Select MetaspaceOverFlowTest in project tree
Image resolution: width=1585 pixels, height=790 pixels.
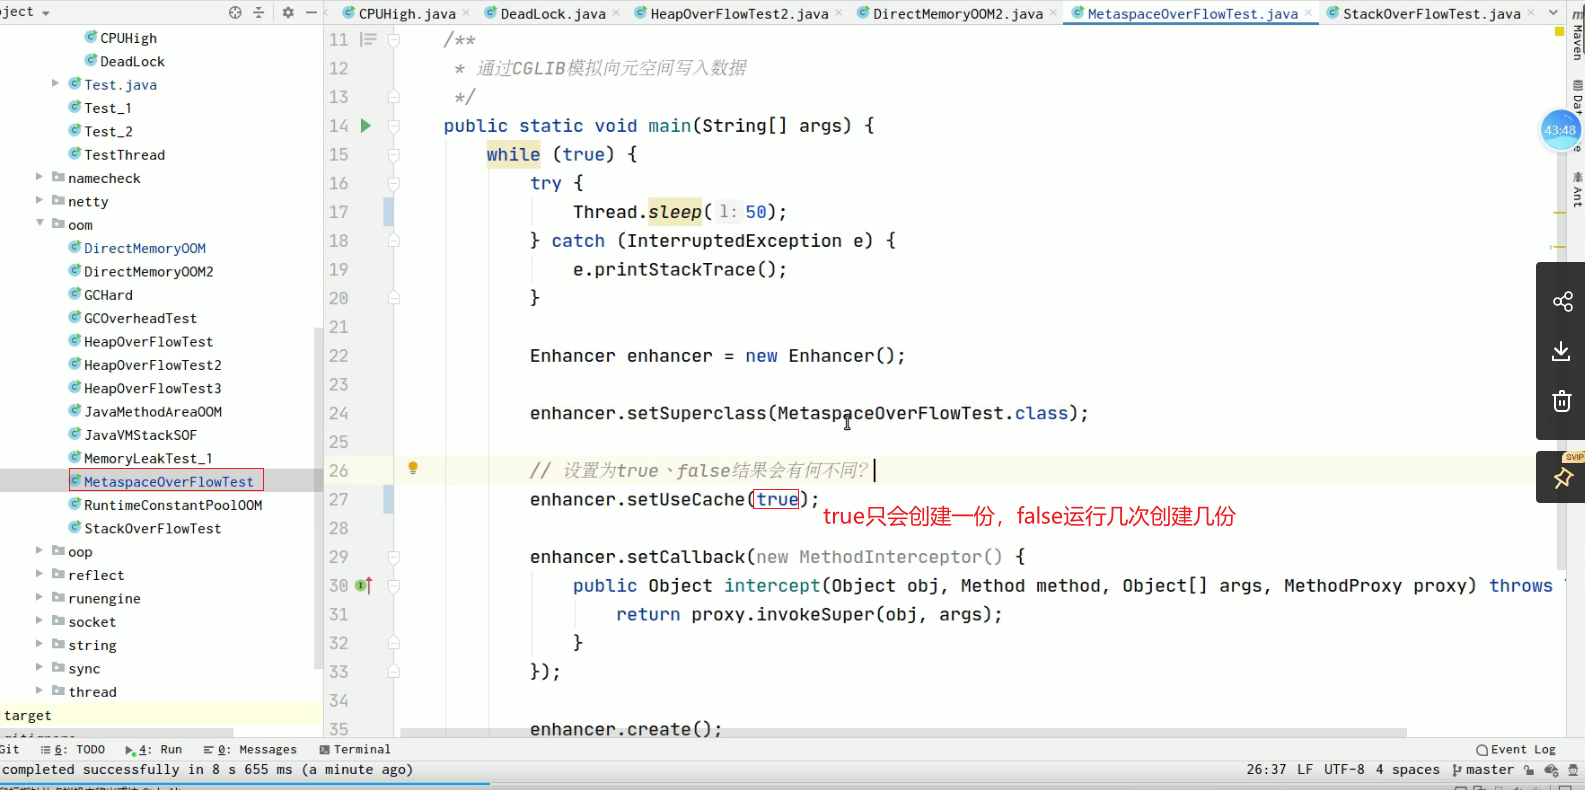click(167, 481)
